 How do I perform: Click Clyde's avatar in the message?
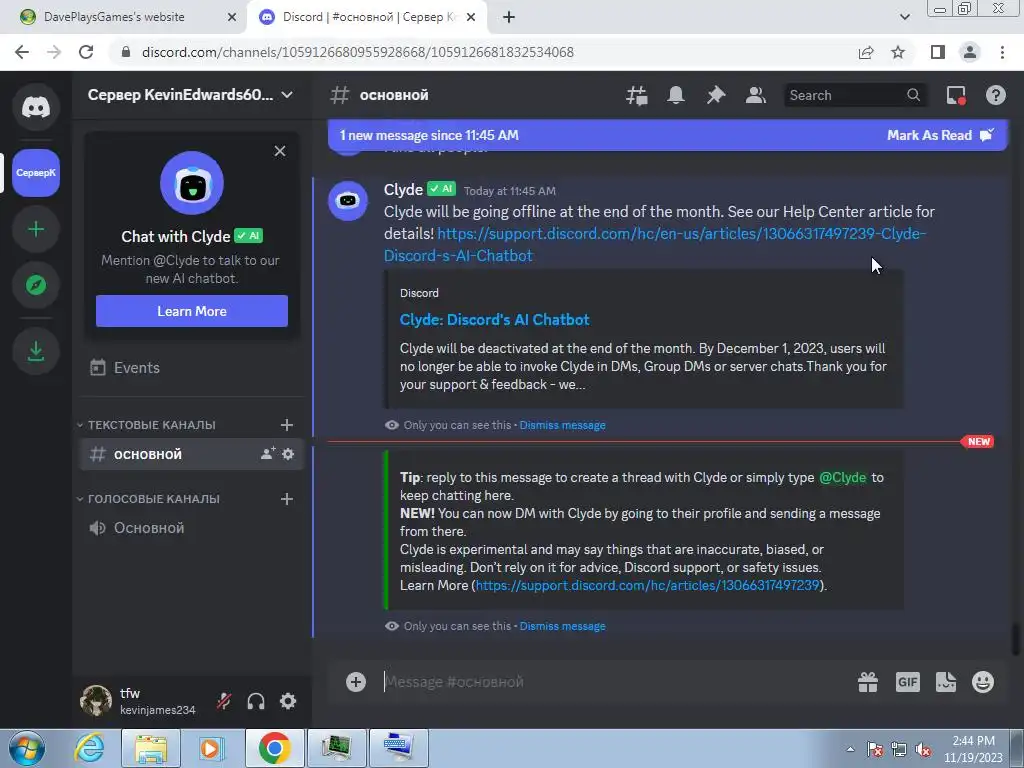point(348,200)
